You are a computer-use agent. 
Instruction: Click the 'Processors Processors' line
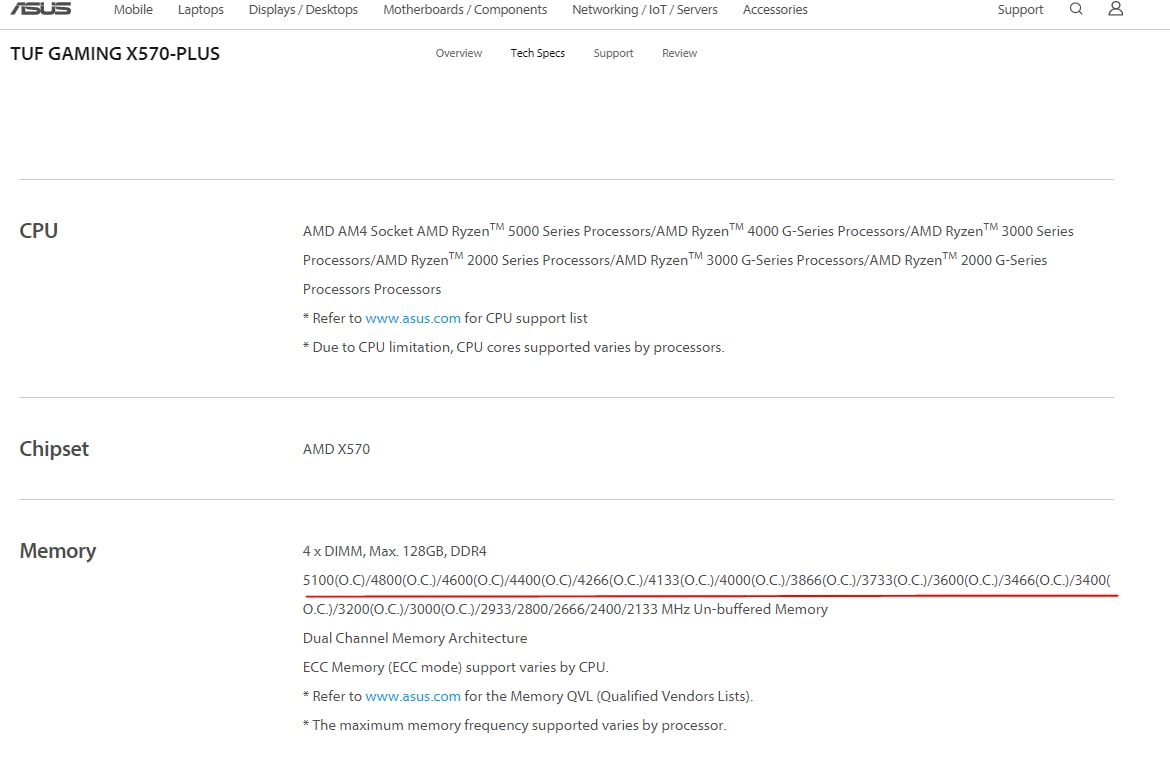pos(372,289)
